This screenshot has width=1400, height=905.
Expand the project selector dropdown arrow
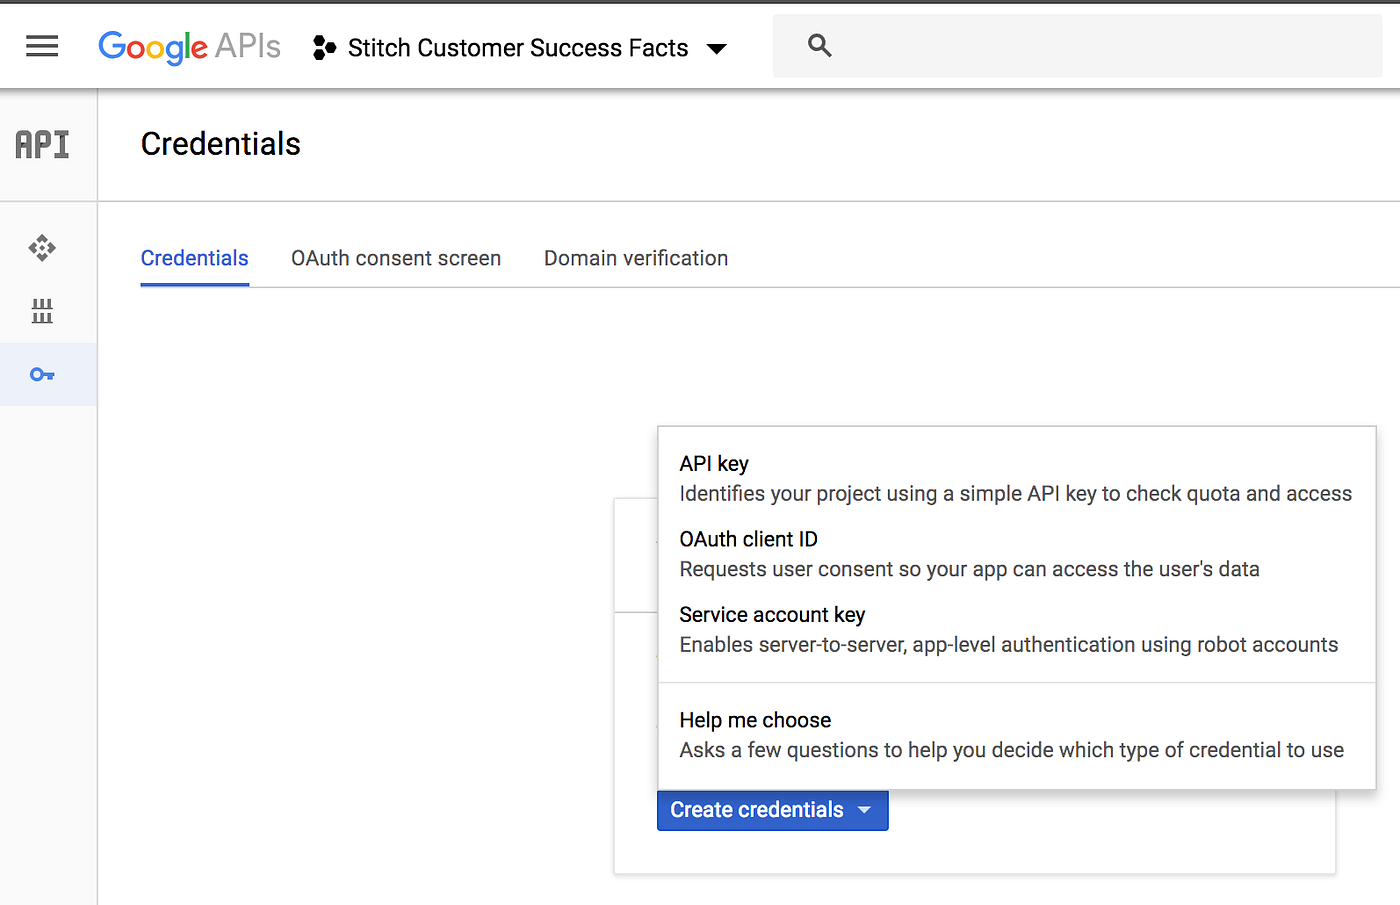click(x=717, y=48)
